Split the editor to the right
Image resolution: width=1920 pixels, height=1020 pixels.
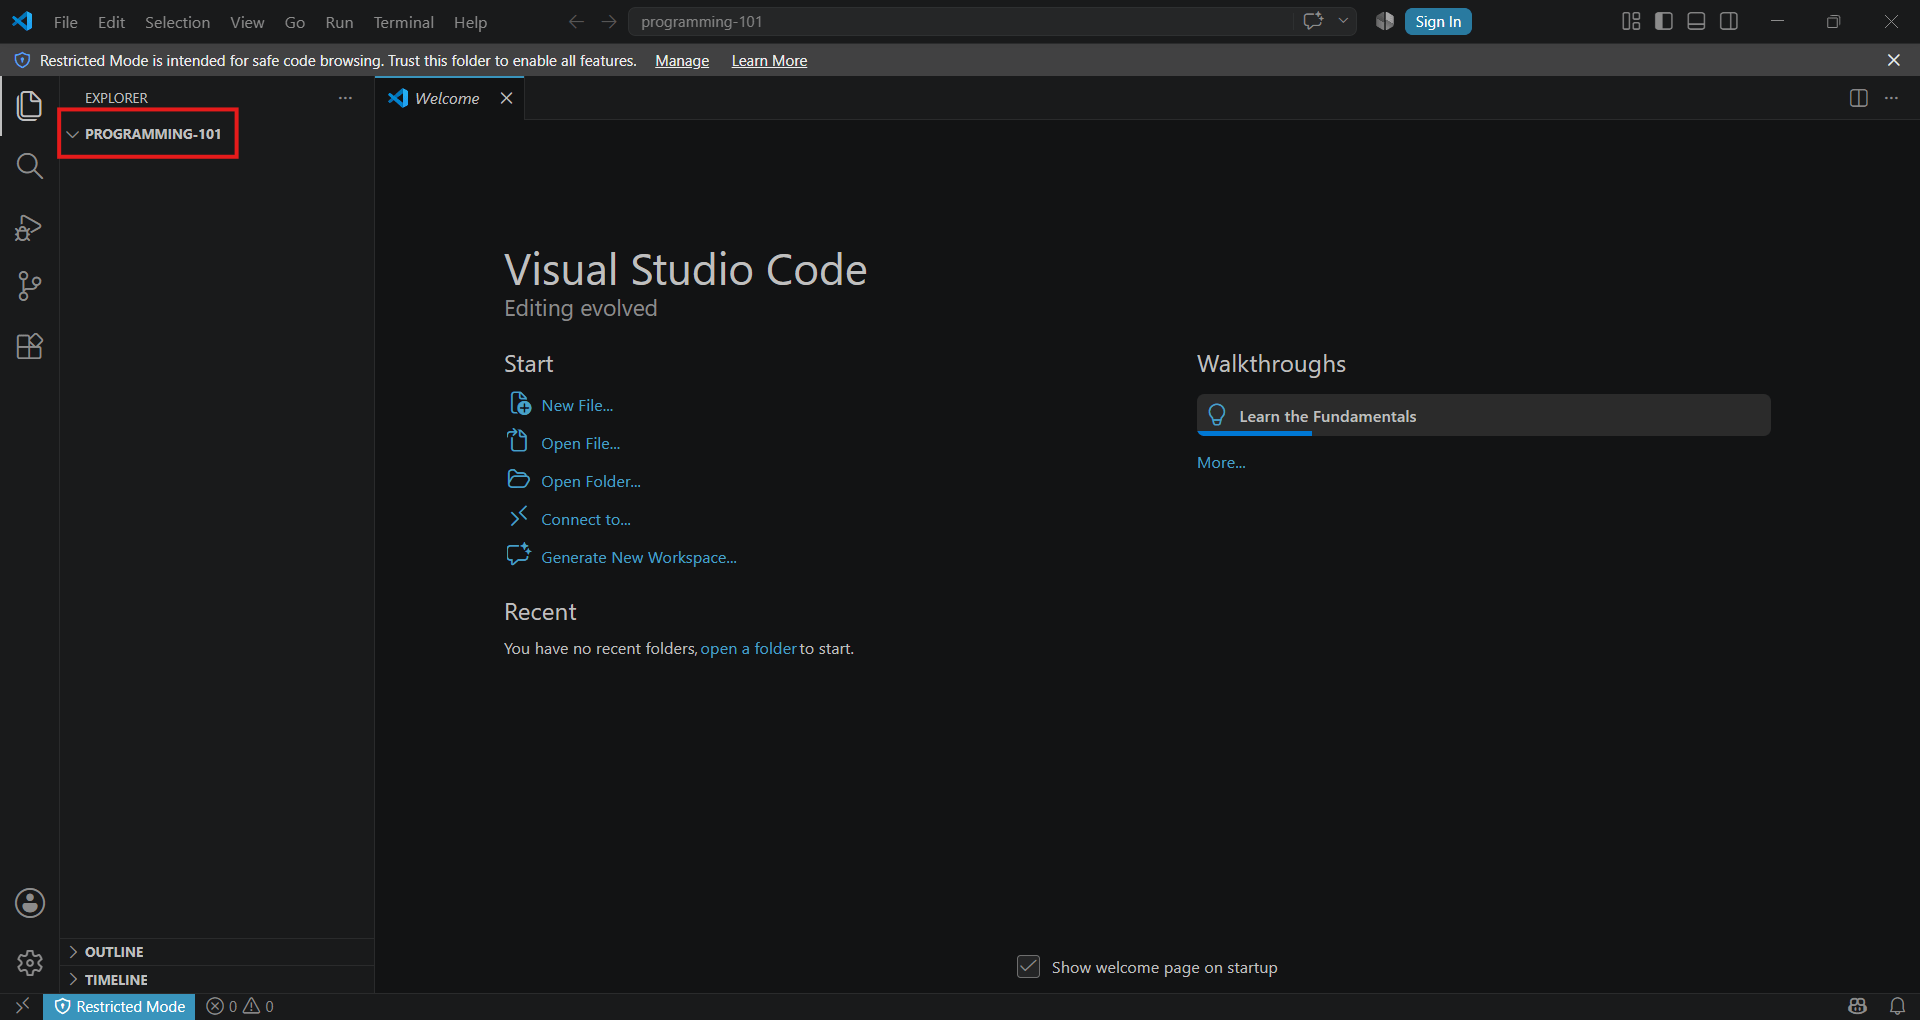pos(1859,98)
